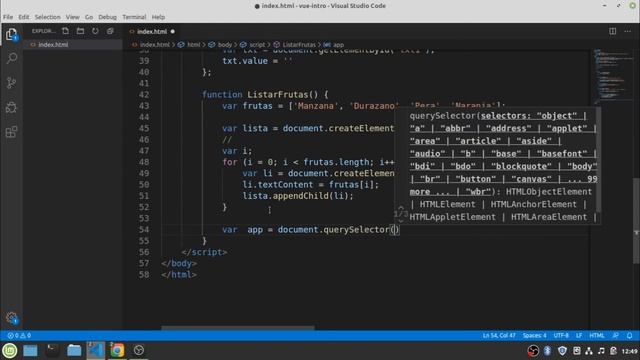Open the Go menu
Image resolution: width=640 pixels, height=360 pixels.
tap(89, 17)
